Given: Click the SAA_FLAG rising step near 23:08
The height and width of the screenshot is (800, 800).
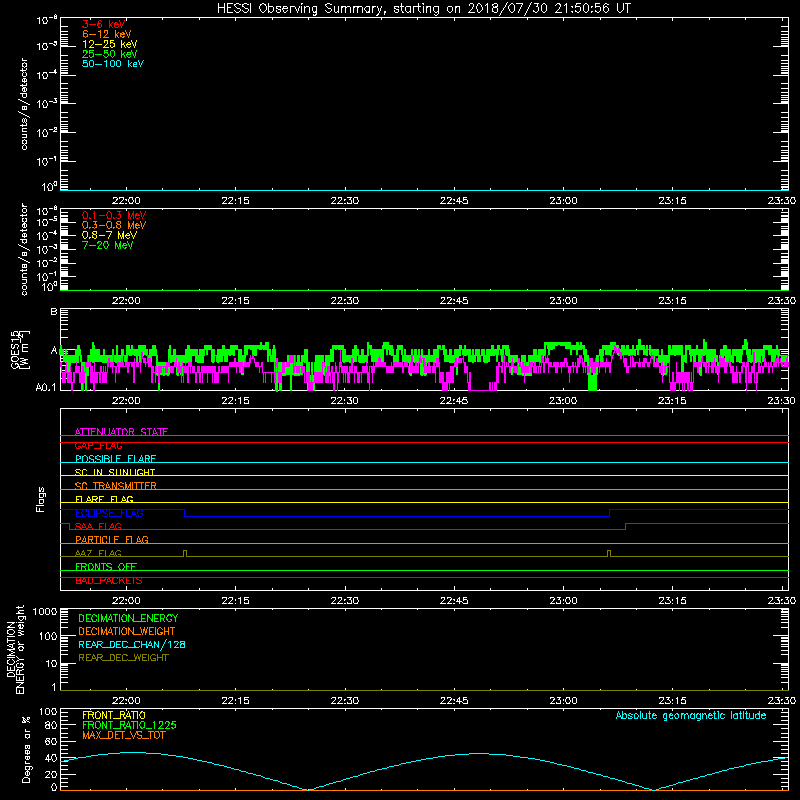Looking at the screenshot, I should tap(626, 527).
